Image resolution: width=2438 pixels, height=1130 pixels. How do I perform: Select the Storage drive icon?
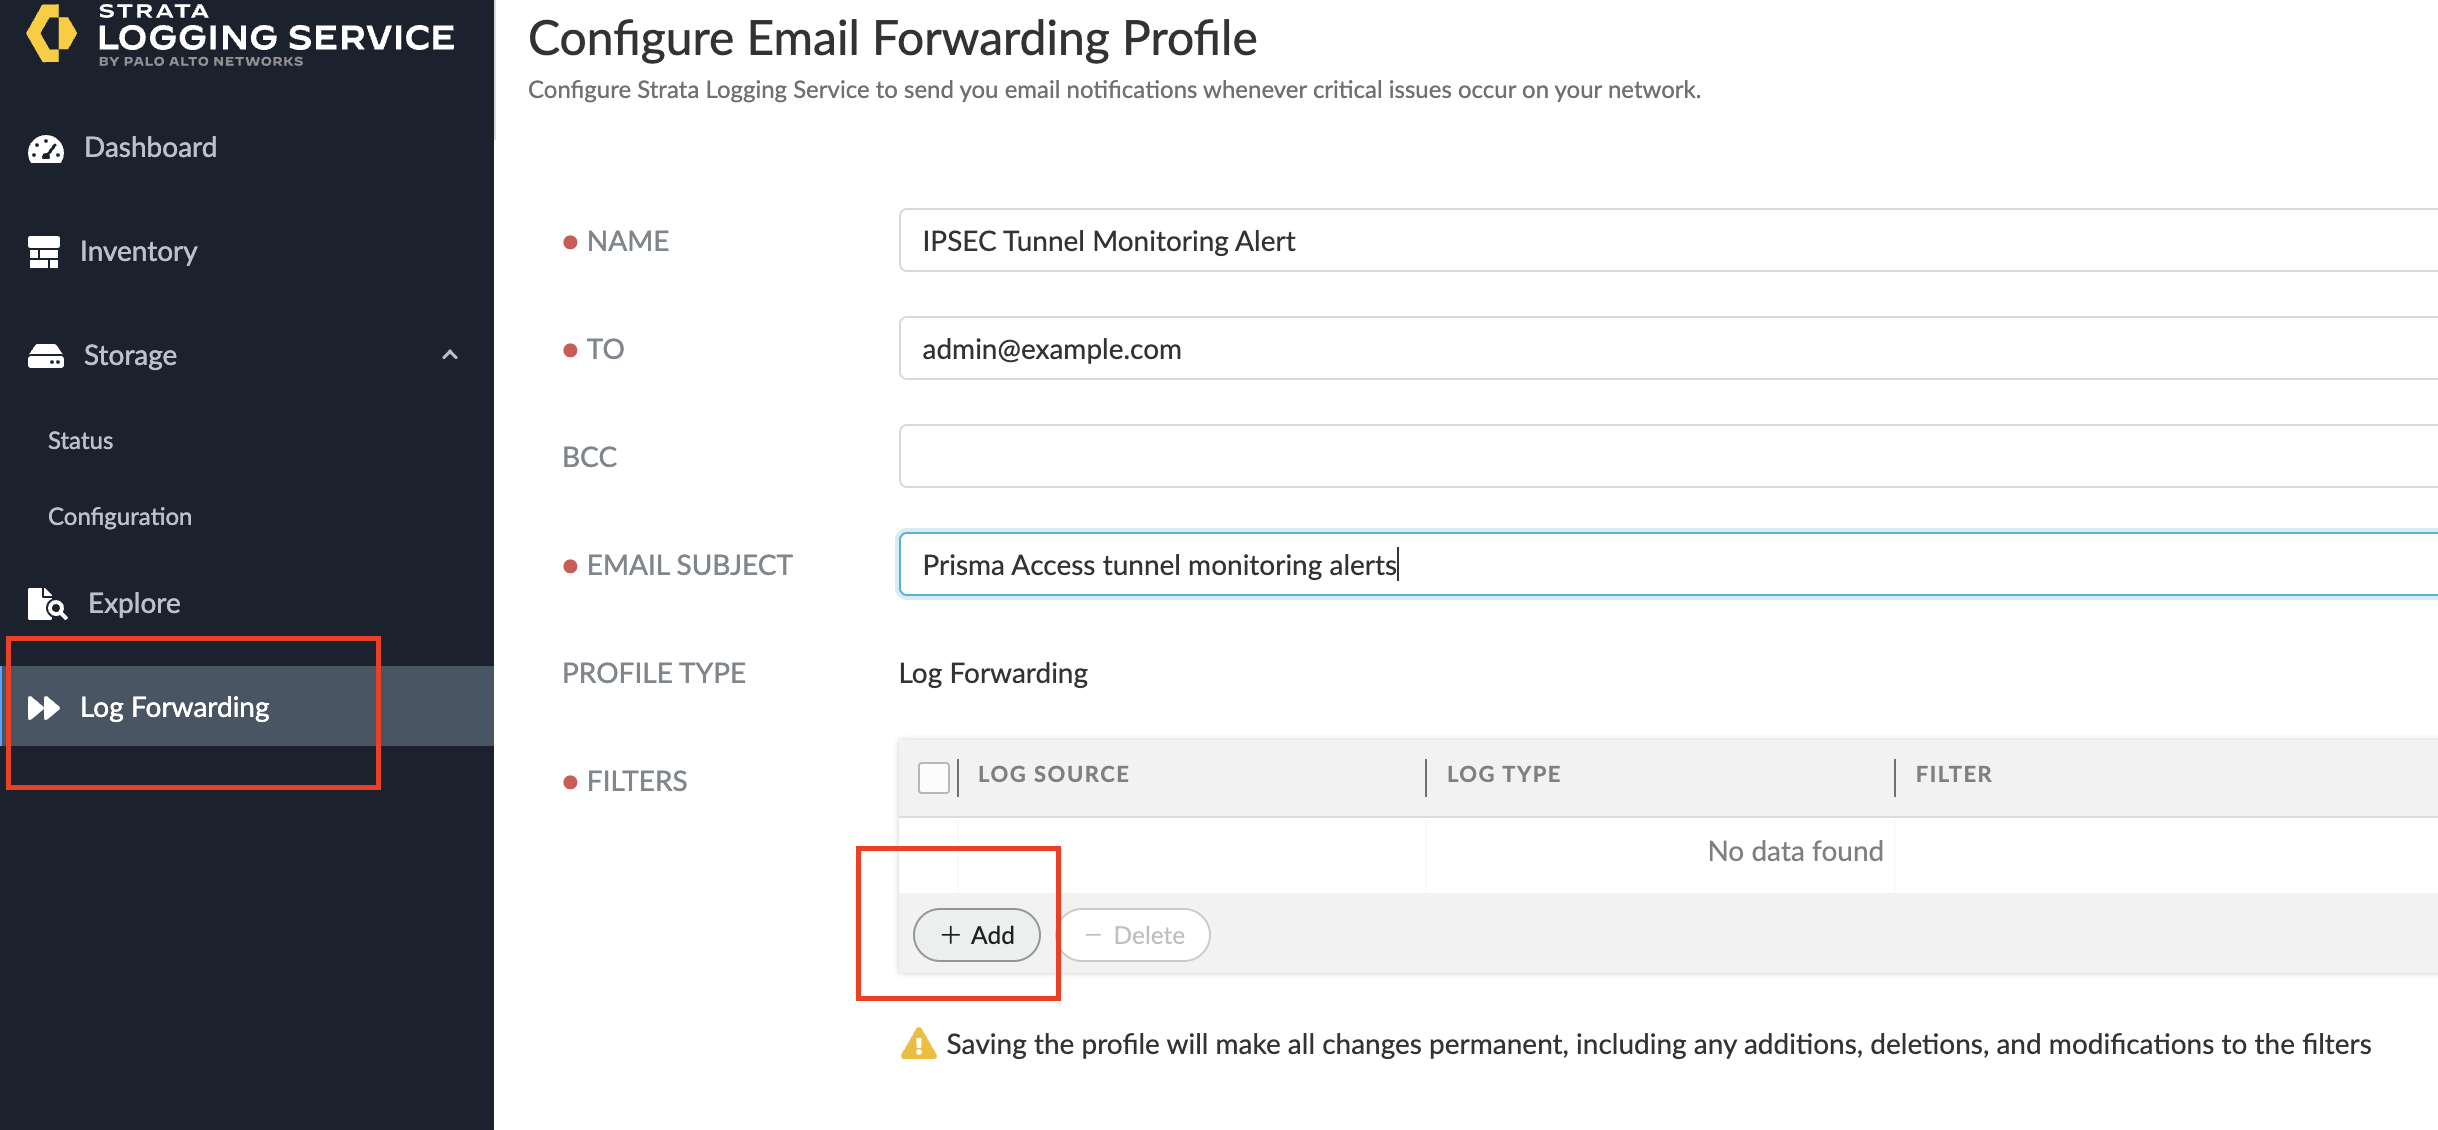tap(45, 355)
